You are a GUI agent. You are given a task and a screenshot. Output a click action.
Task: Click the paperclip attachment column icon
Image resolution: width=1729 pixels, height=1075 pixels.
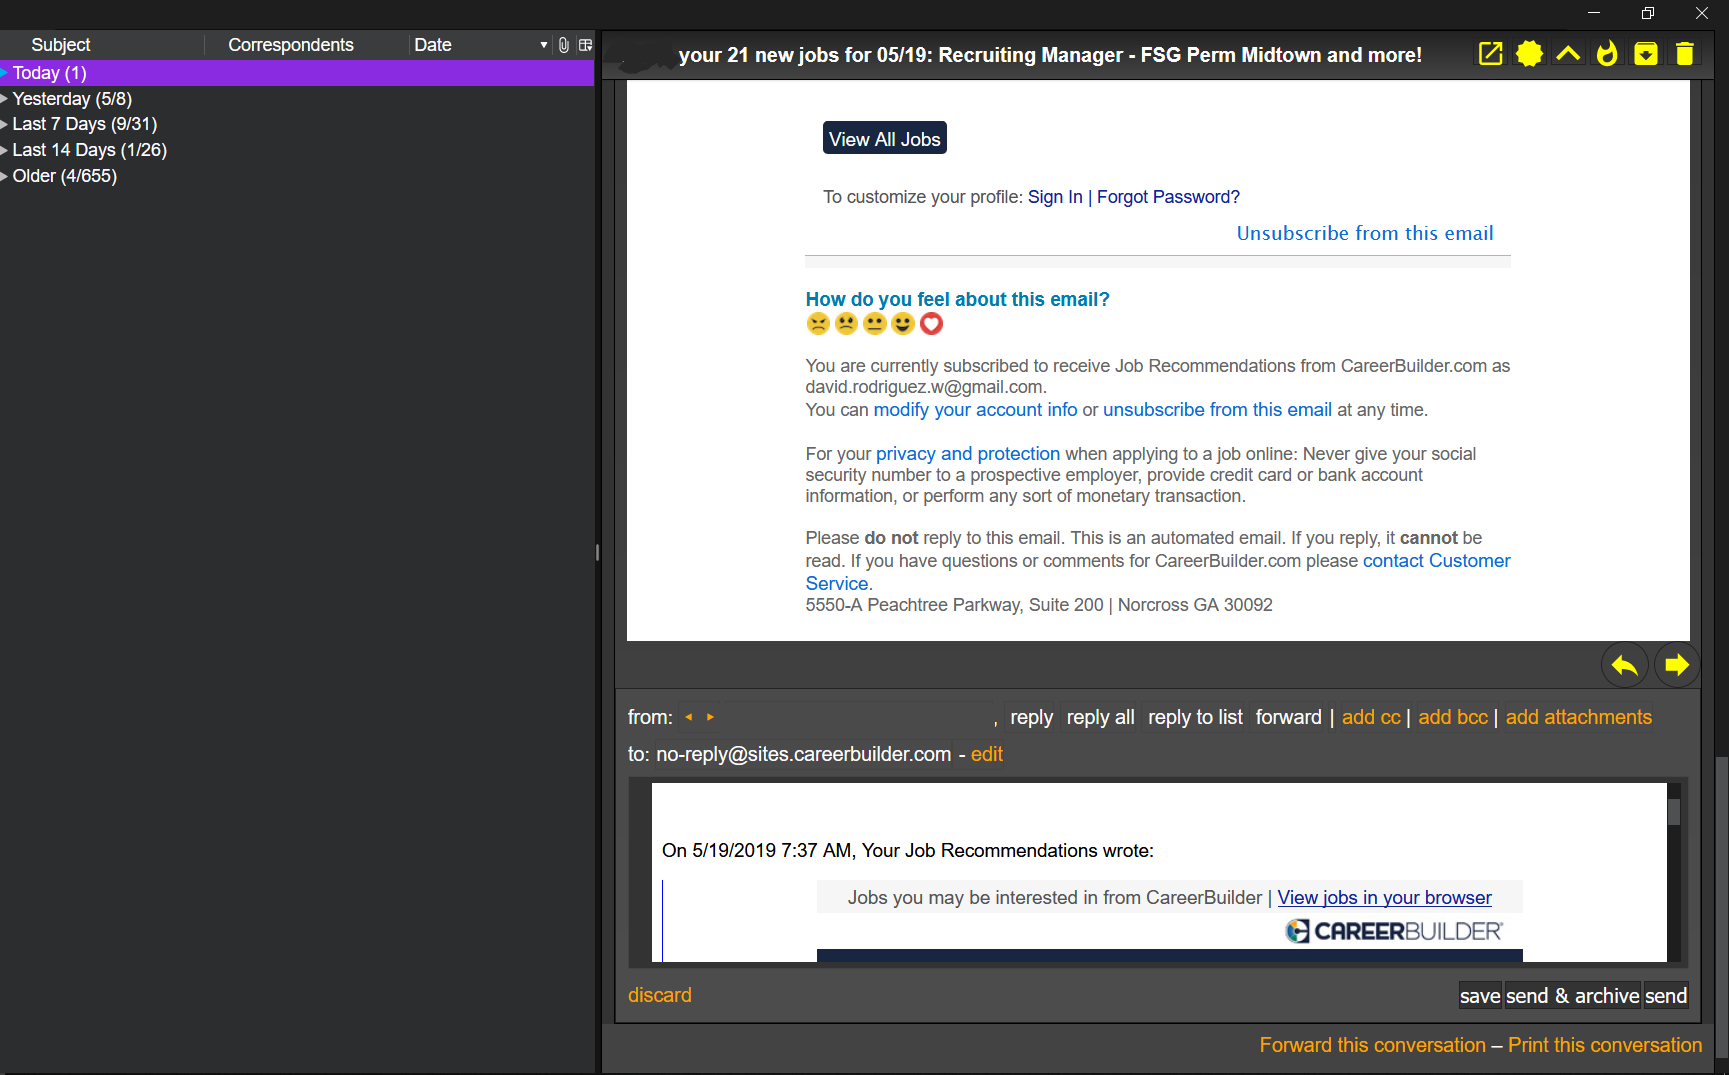tap(563, 44)
